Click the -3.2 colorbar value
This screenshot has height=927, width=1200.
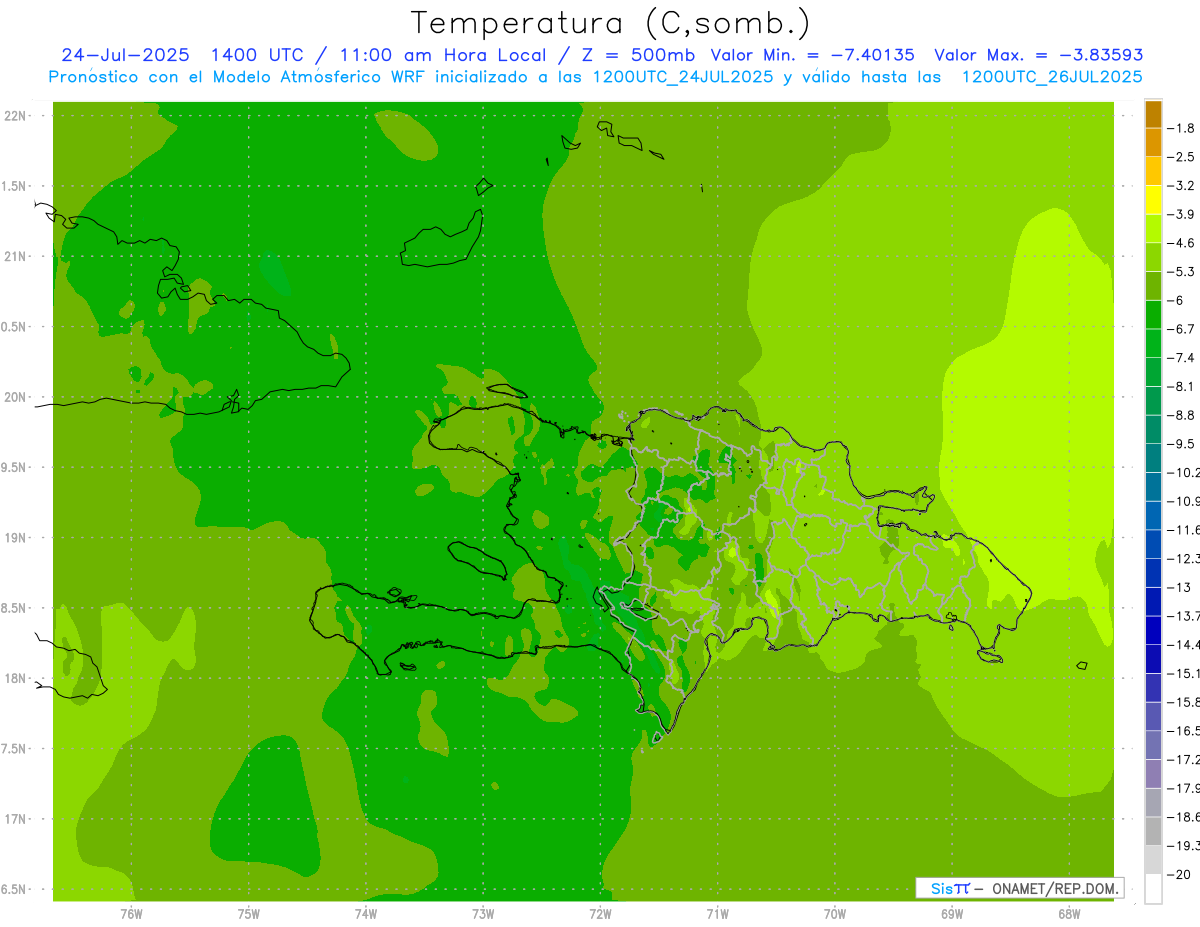coord(1181,186)
